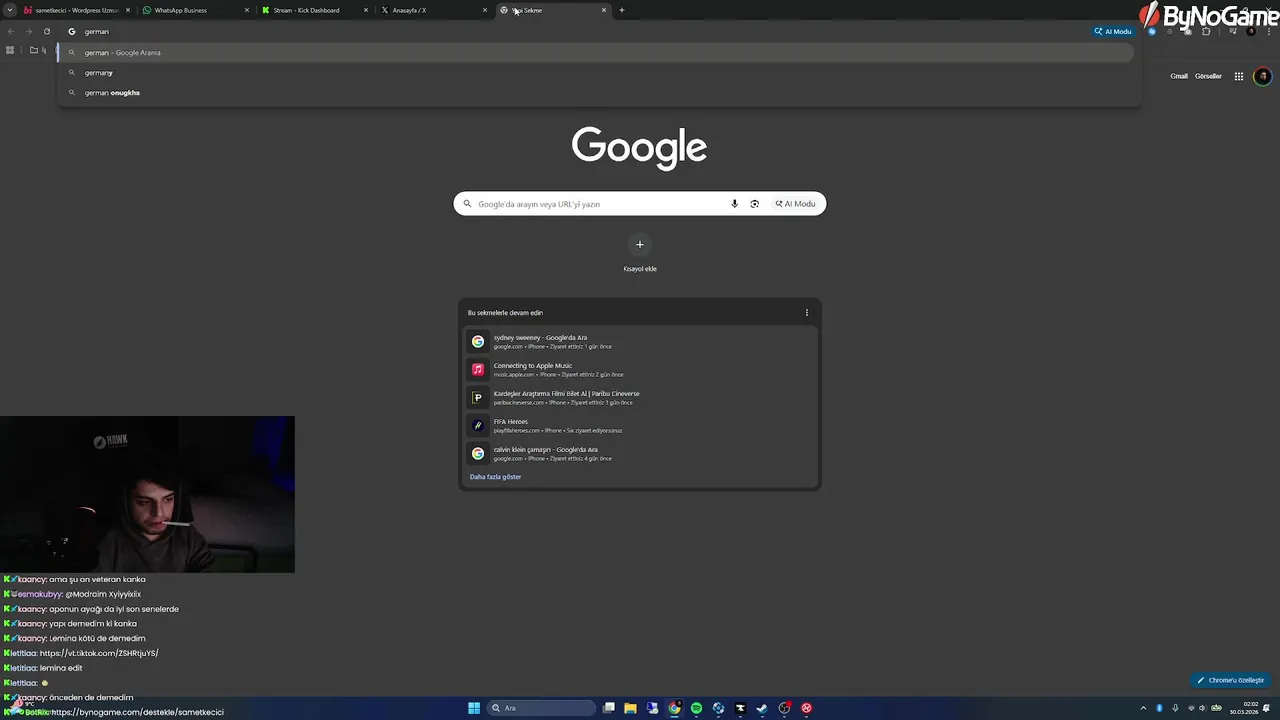
Task: Open the Görseller link
Action: [x=1208, y=76]
